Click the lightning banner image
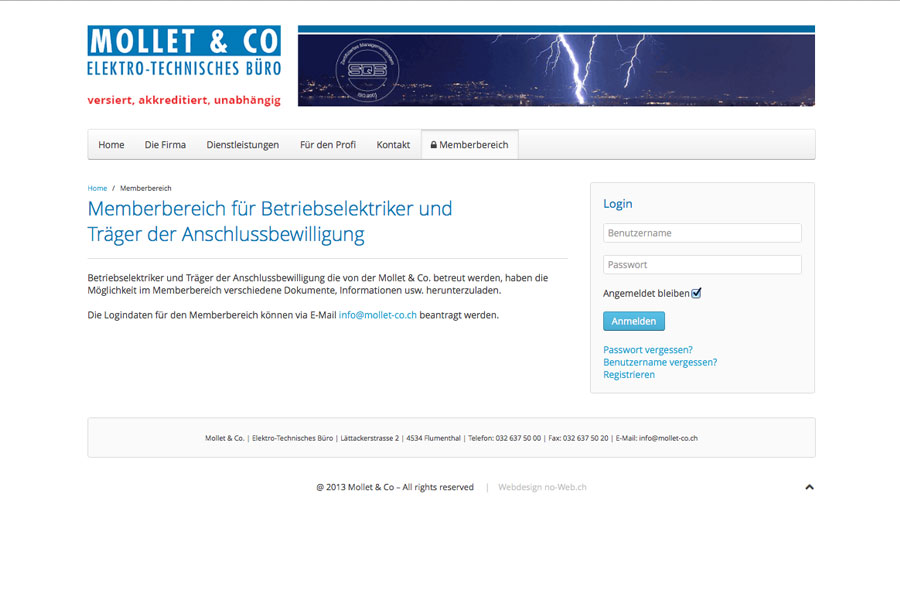Image resolution: width=900 pixels, height=600 pixels. 556,67
